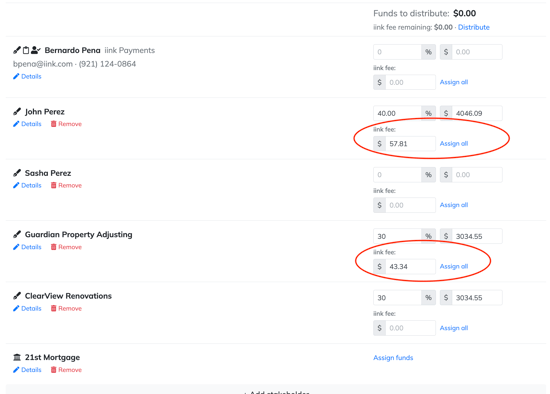
Task: Click the ClearView Renovations name
Action: pos(68,296)
